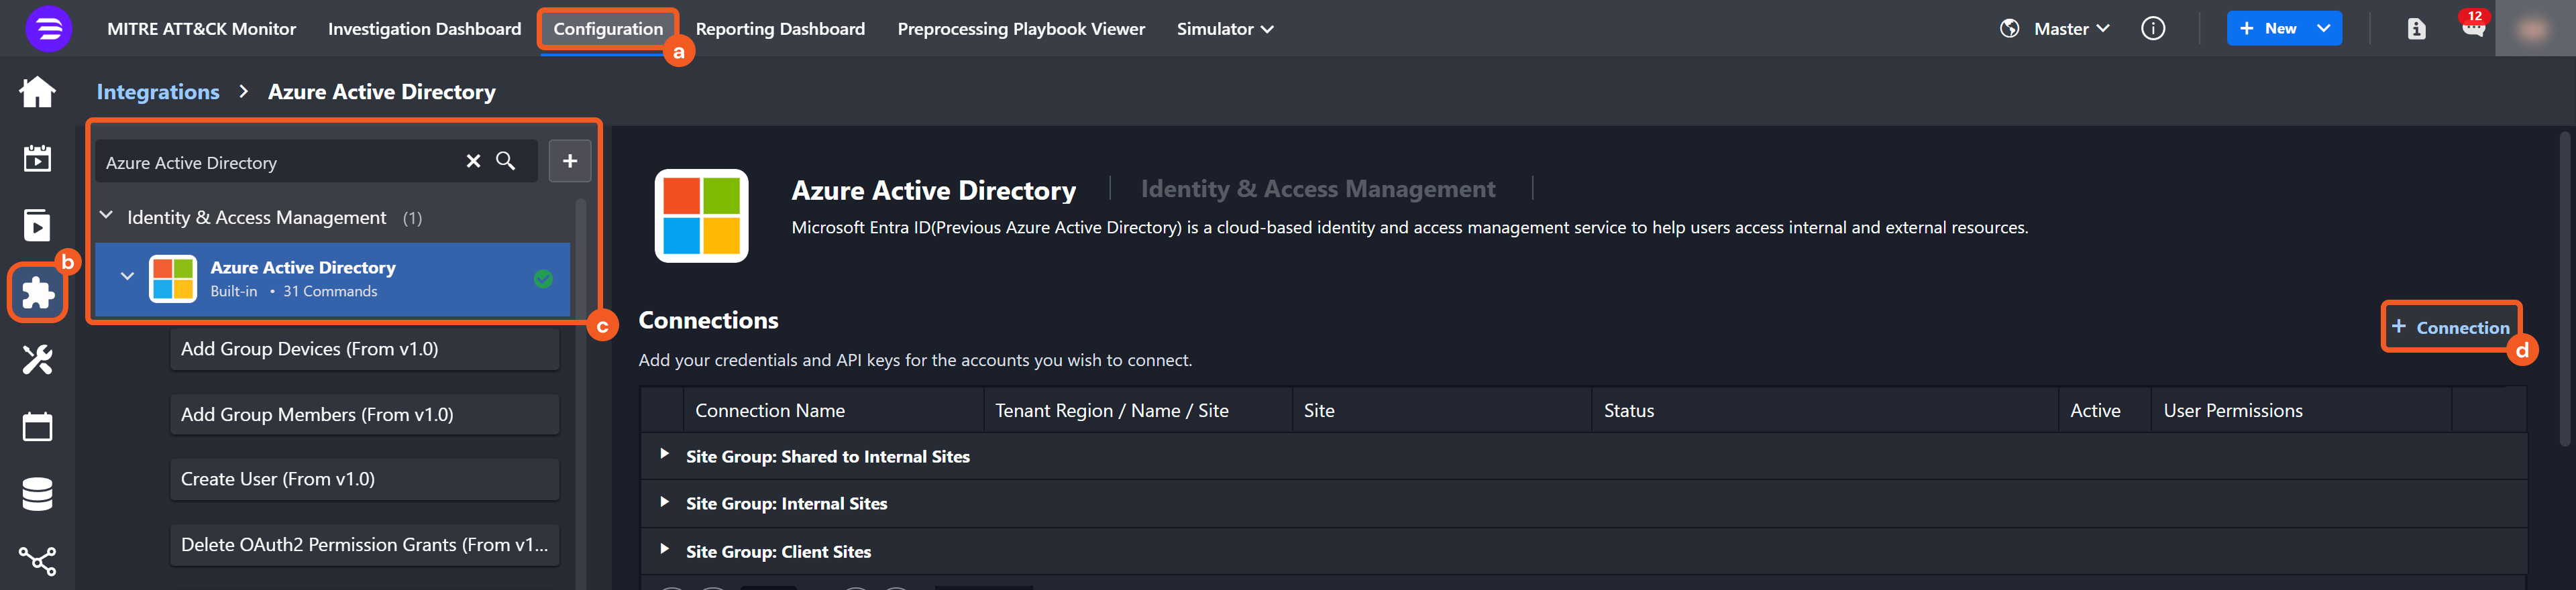Click the search magnifier in the integration search
Screen dimensions: 2576x590
point(506,161)
